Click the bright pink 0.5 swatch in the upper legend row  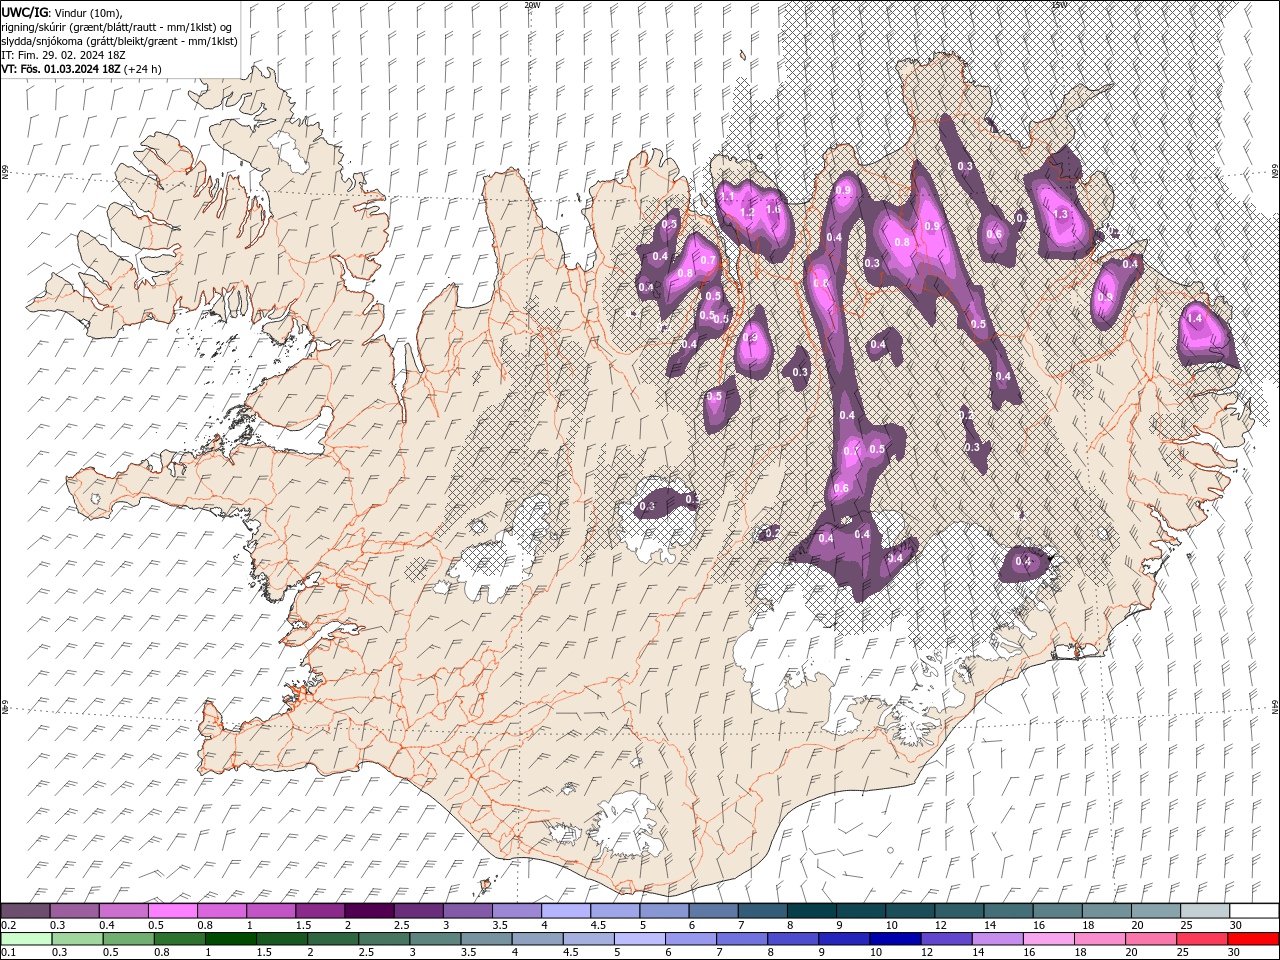point(173,911)
